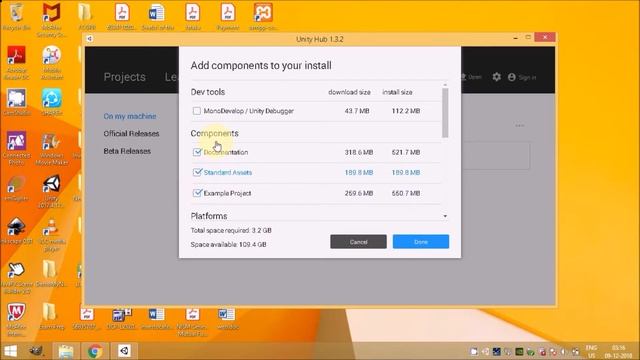Select McAfee shield shortcut at bottom-left
This screenshot has height=360, width=640.
(16, 320)
